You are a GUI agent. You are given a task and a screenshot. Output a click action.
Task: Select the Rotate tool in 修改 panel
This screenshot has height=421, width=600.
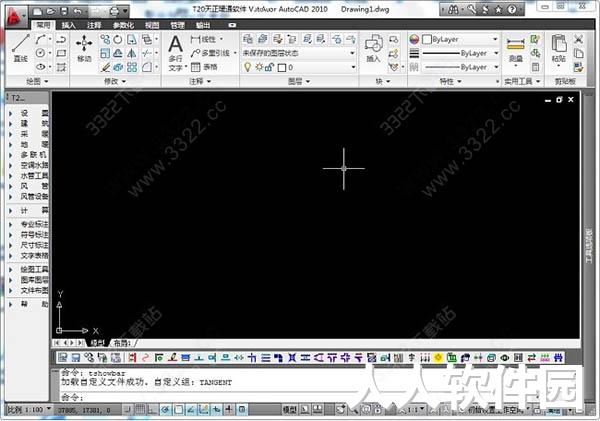(118, 39)
